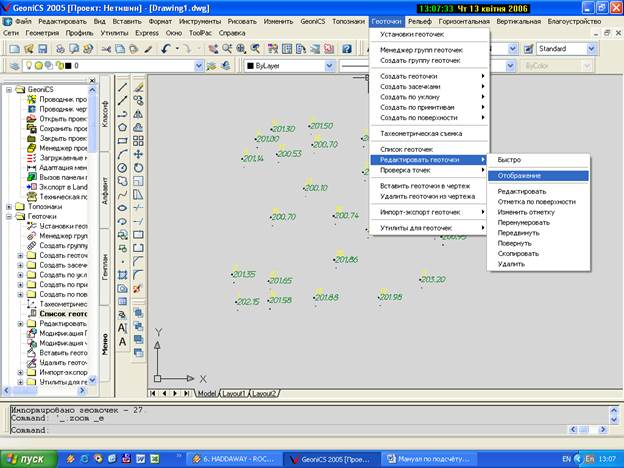624x468 pixels.
Task: Select the Explode modify tool
Action: click(x=138, y=288)
